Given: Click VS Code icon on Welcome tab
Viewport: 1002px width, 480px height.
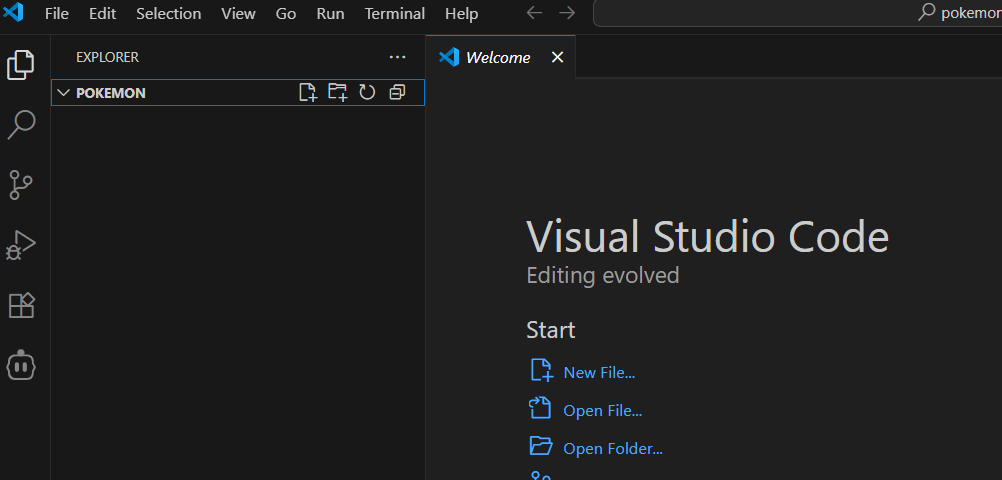Looking at the screenshot, I should (x=449, y=57).
